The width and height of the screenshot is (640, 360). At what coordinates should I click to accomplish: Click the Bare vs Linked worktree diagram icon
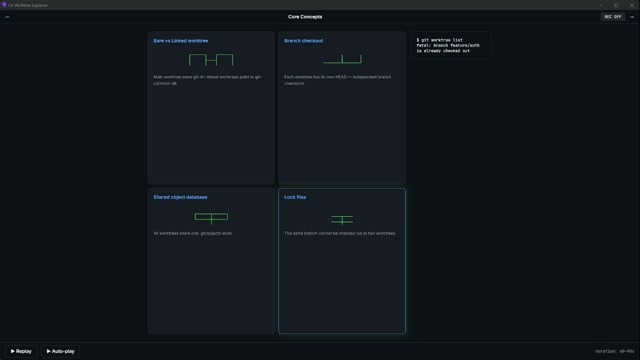(211, 60)
